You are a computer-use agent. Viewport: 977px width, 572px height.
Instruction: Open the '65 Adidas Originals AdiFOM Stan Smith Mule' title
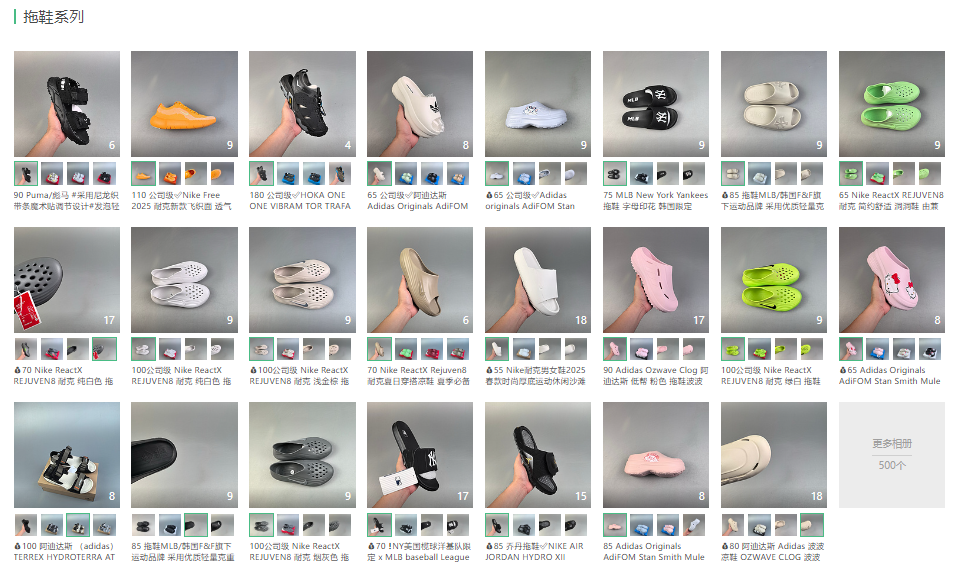click(x=890, y=376)
